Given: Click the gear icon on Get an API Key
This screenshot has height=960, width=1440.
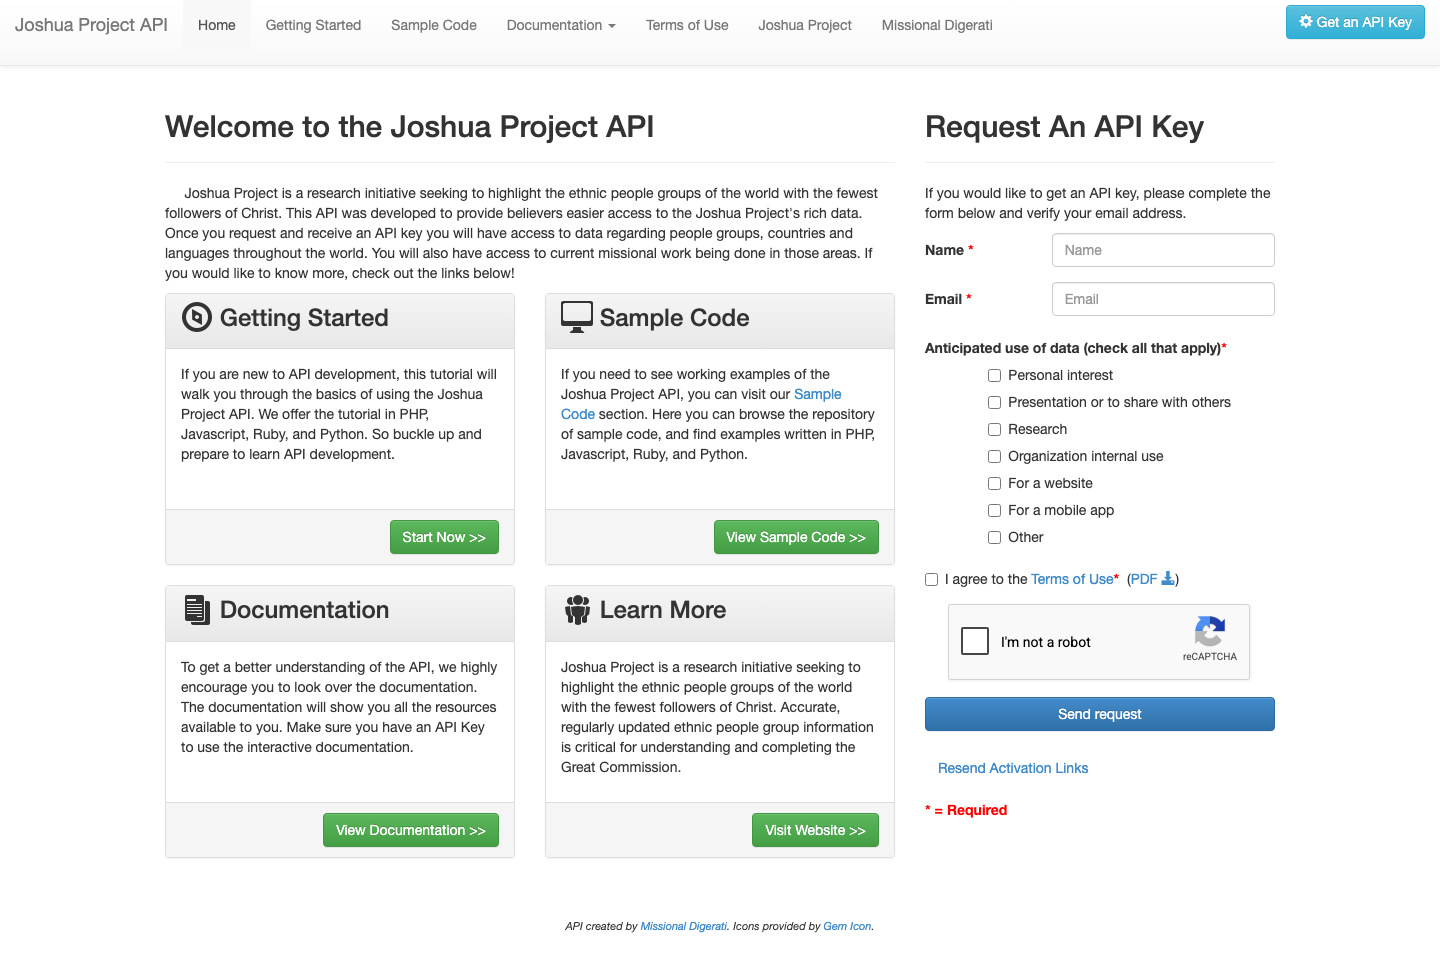Looking at the screenshot, I should click(x=1304, y=21).
